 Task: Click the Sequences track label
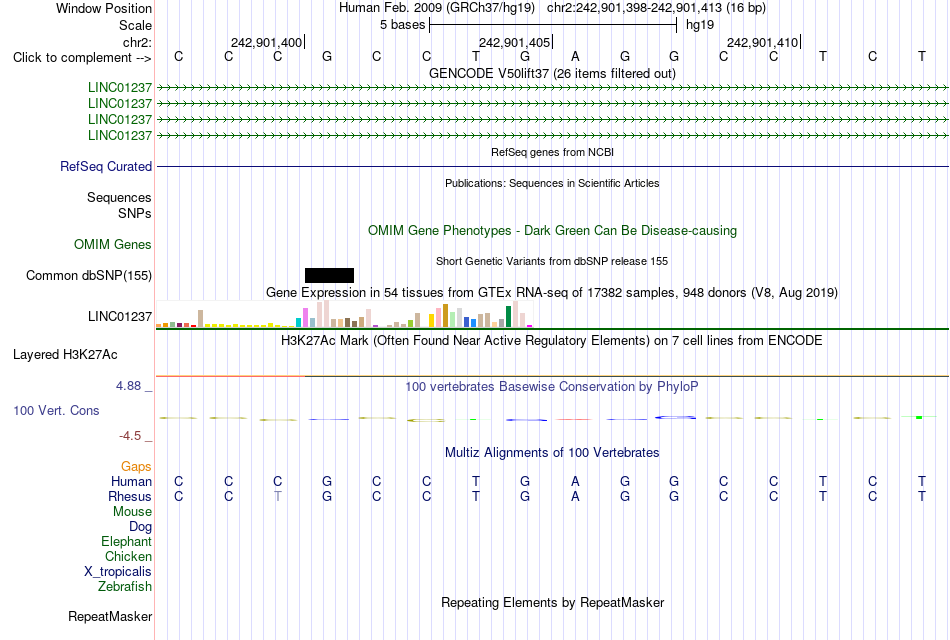tap(119, 198)
